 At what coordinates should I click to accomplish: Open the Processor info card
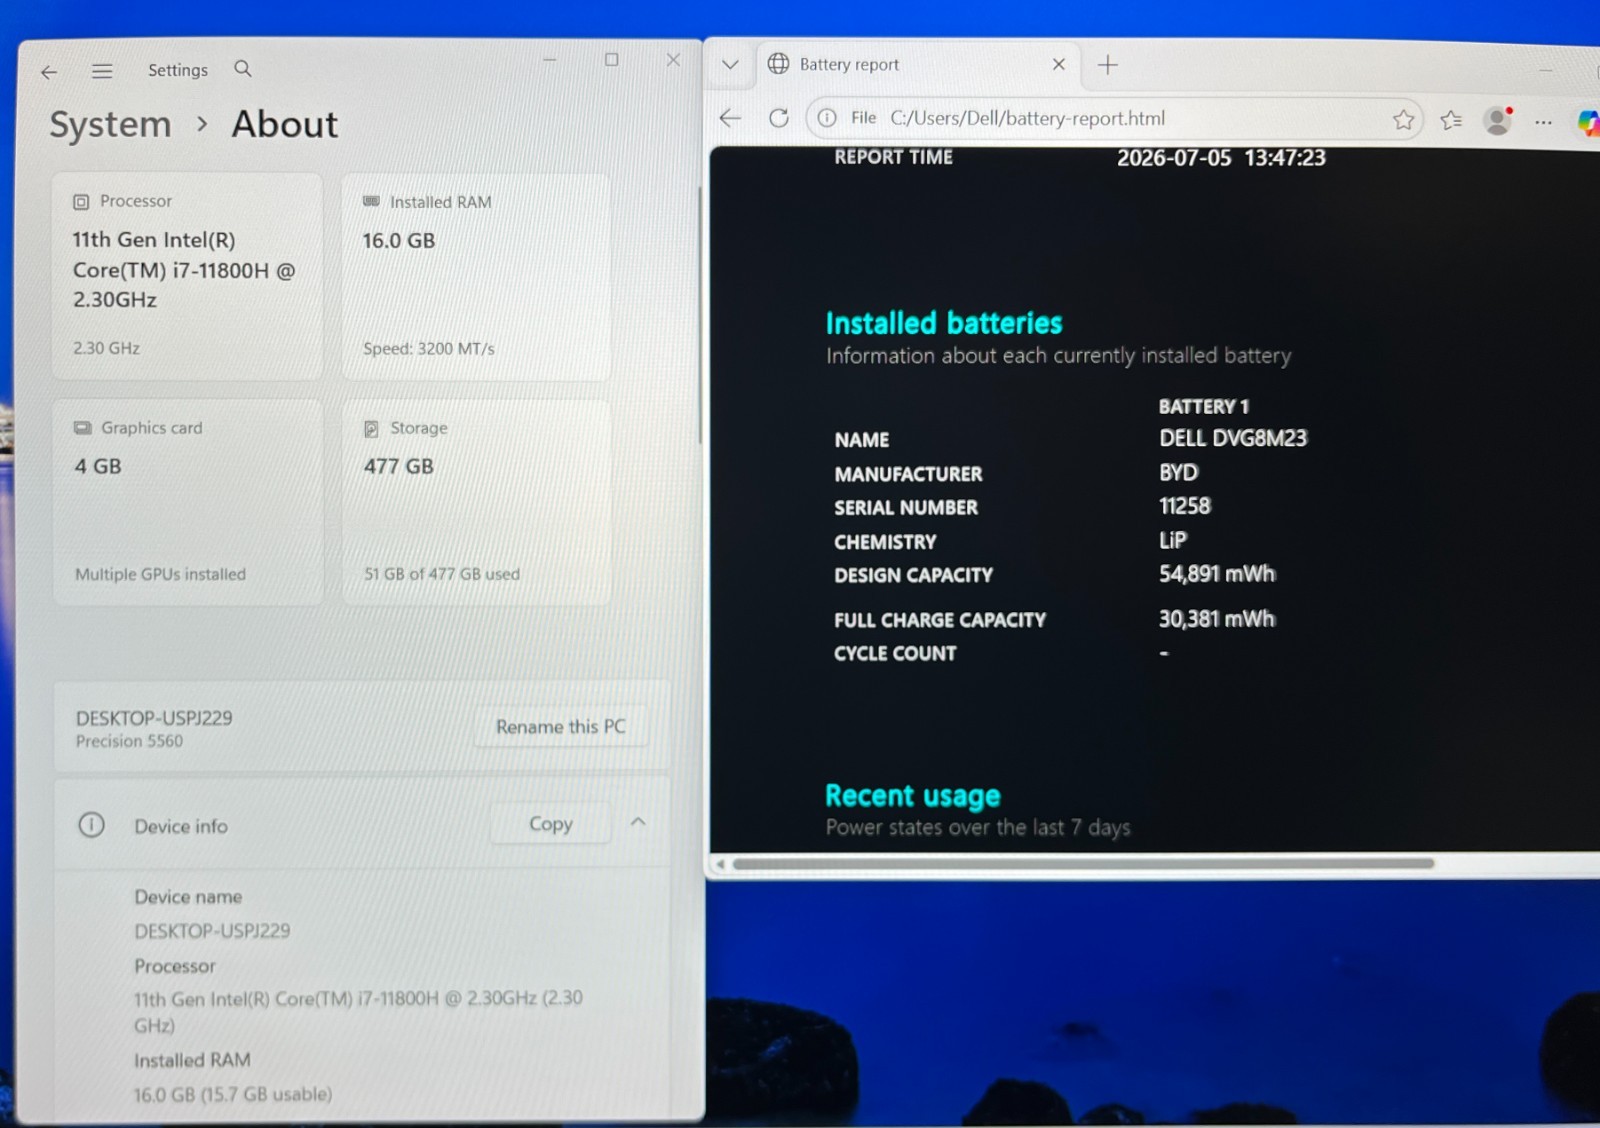(x=187, y=276)
